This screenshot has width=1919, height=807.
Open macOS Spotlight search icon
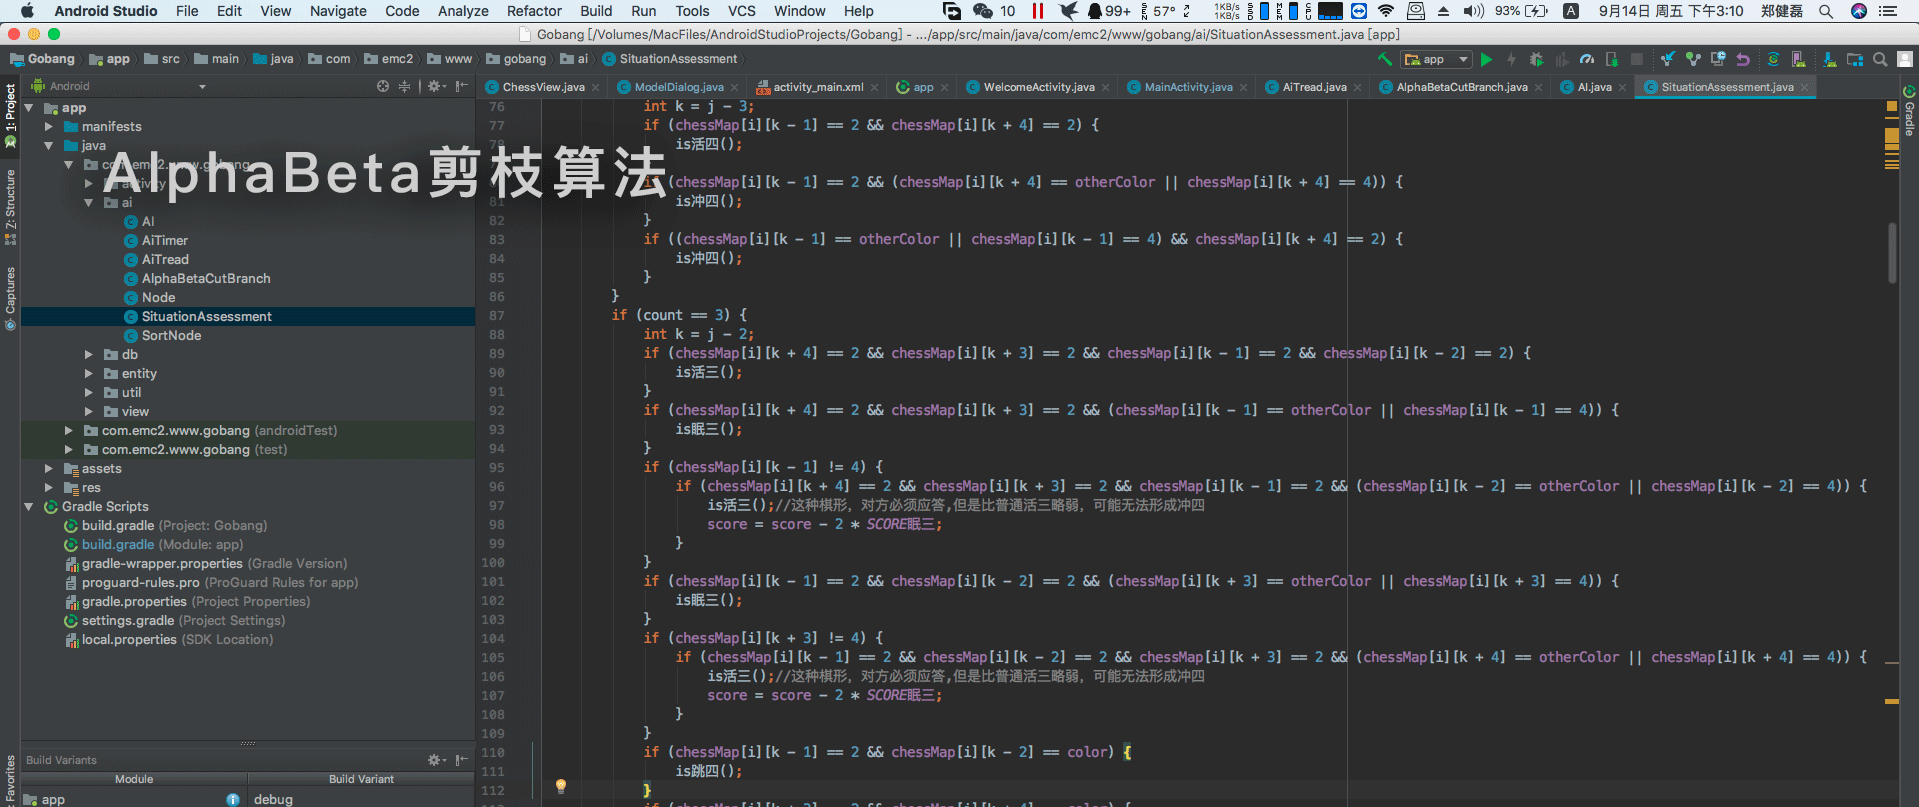pyautogui.click(x=1826, y=11)
